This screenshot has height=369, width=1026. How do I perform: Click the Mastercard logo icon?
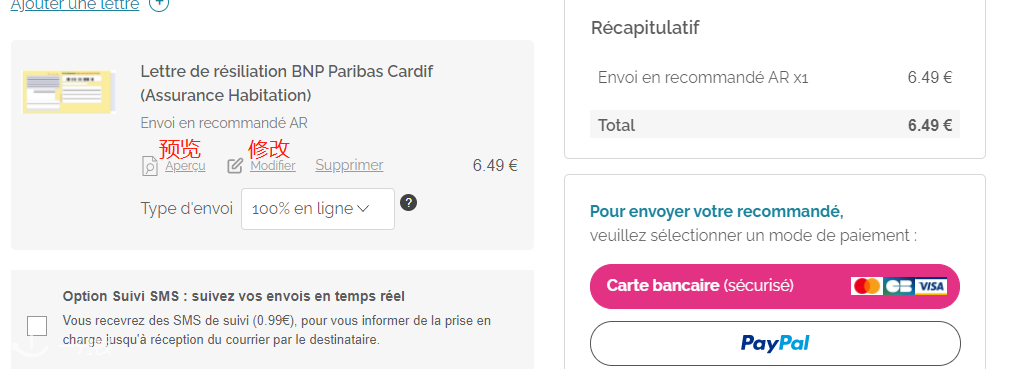pyautogui.click(x=867, y=286)
